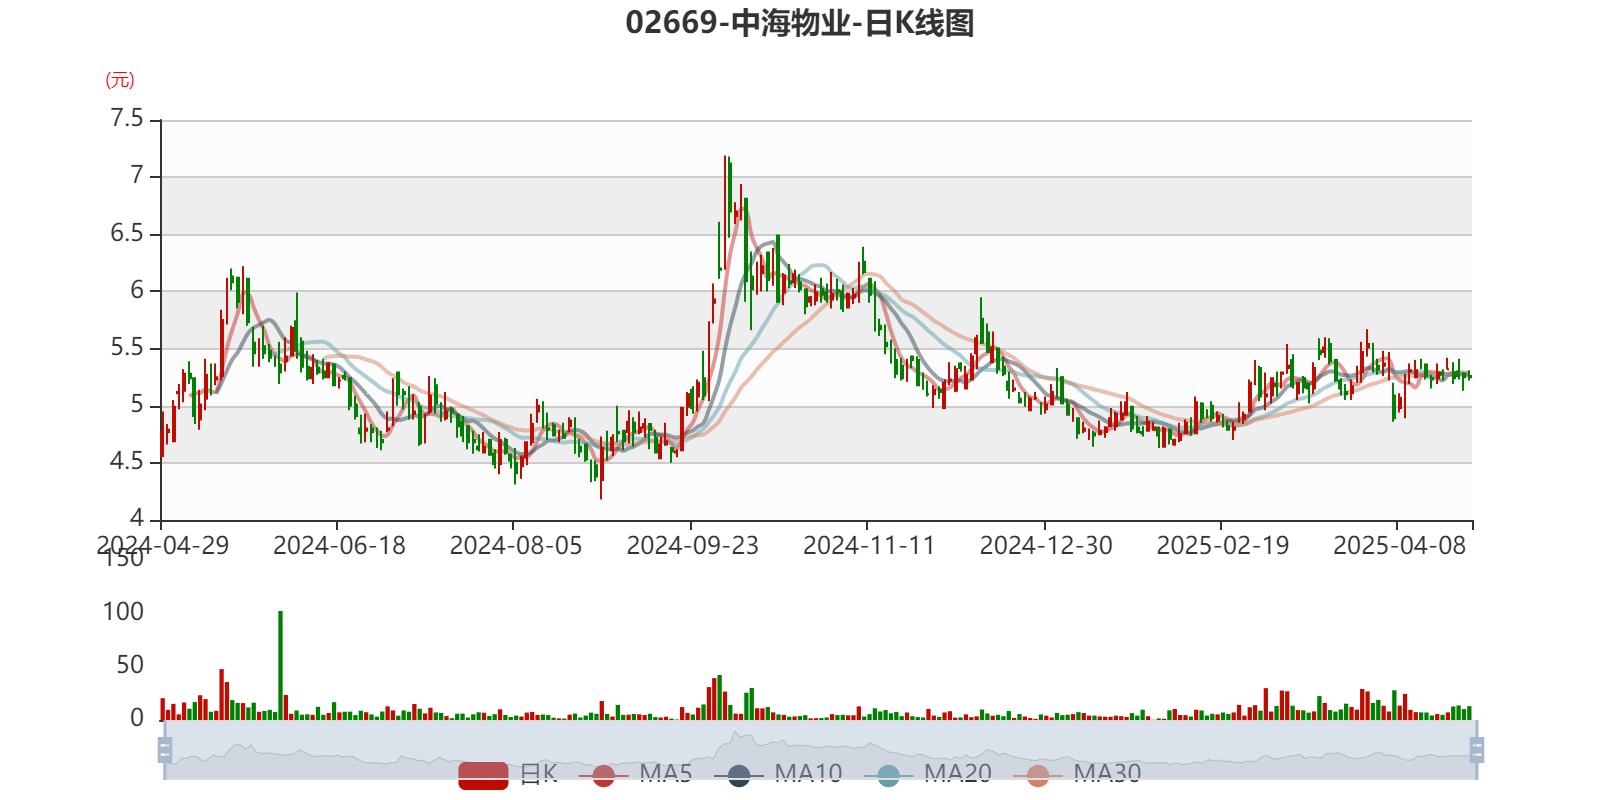1600x800 pixels.
Task: Click the tallest green volume bar
Action: [280, 665]
